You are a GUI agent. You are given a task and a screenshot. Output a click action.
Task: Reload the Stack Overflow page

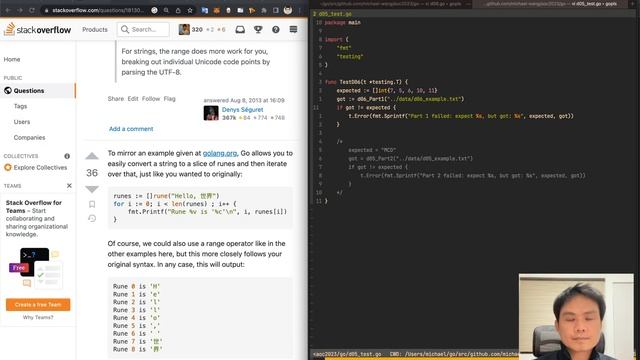click(x=32, y=10)
